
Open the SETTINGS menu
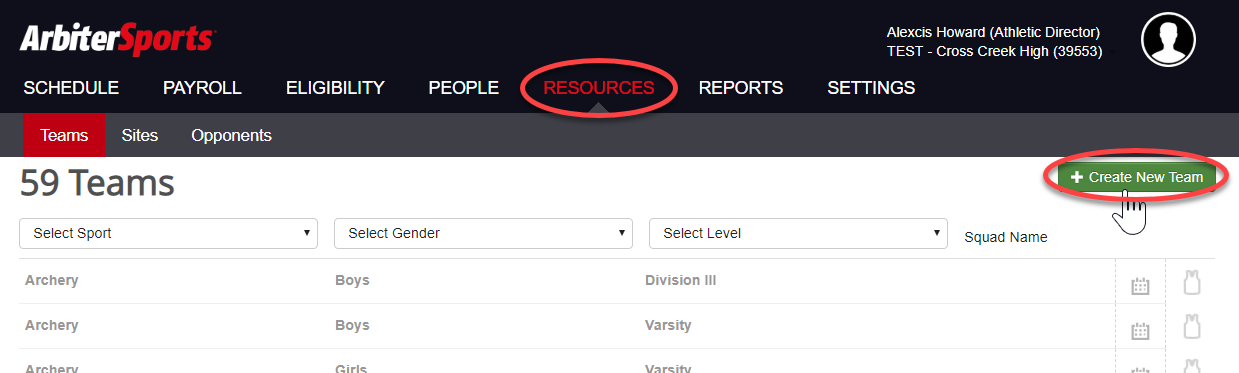871,88
